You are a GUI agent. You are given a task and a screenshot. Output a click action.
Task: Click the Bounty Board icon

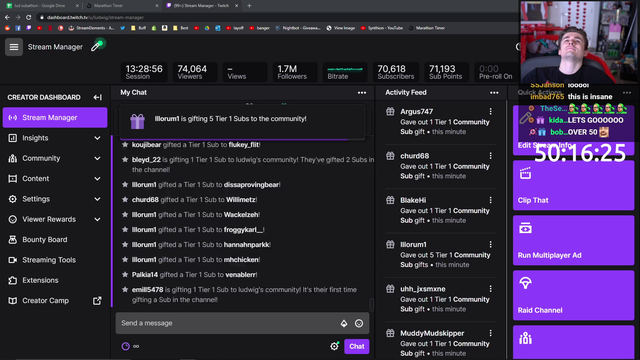[x=13, y=240]
